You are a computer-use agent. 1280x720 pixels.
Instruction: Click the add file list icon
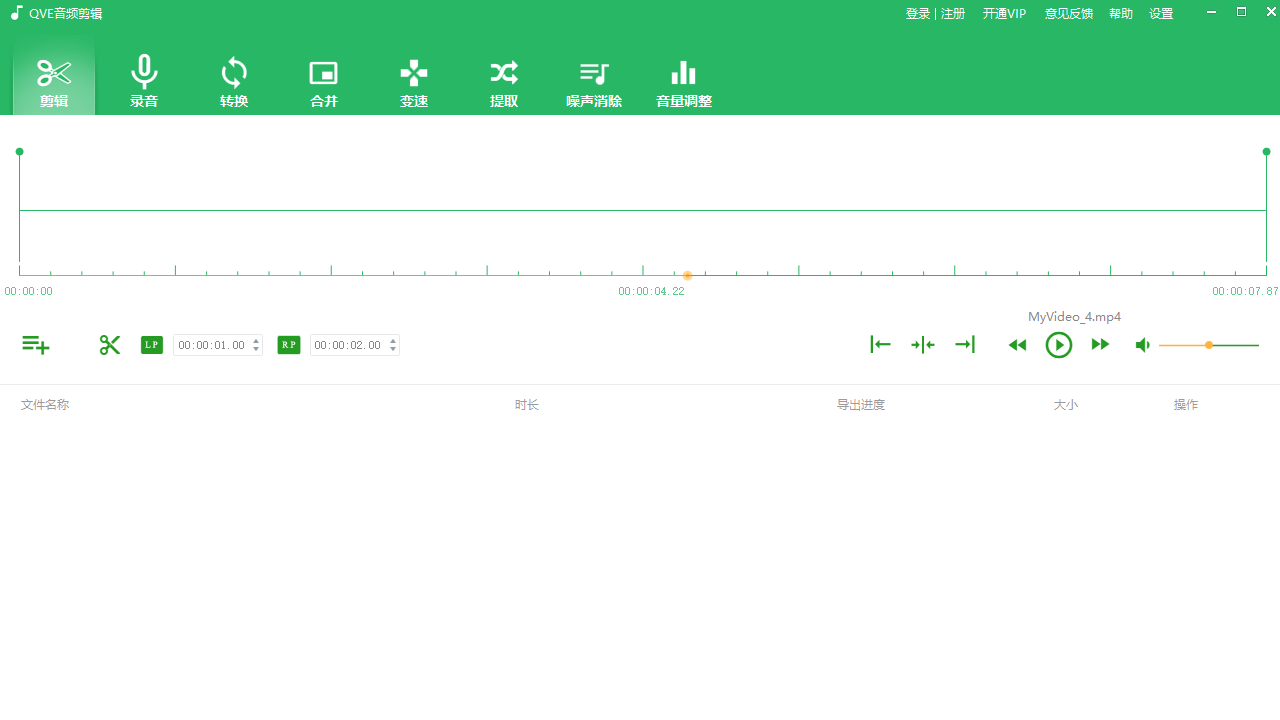[x=36, y=345]
